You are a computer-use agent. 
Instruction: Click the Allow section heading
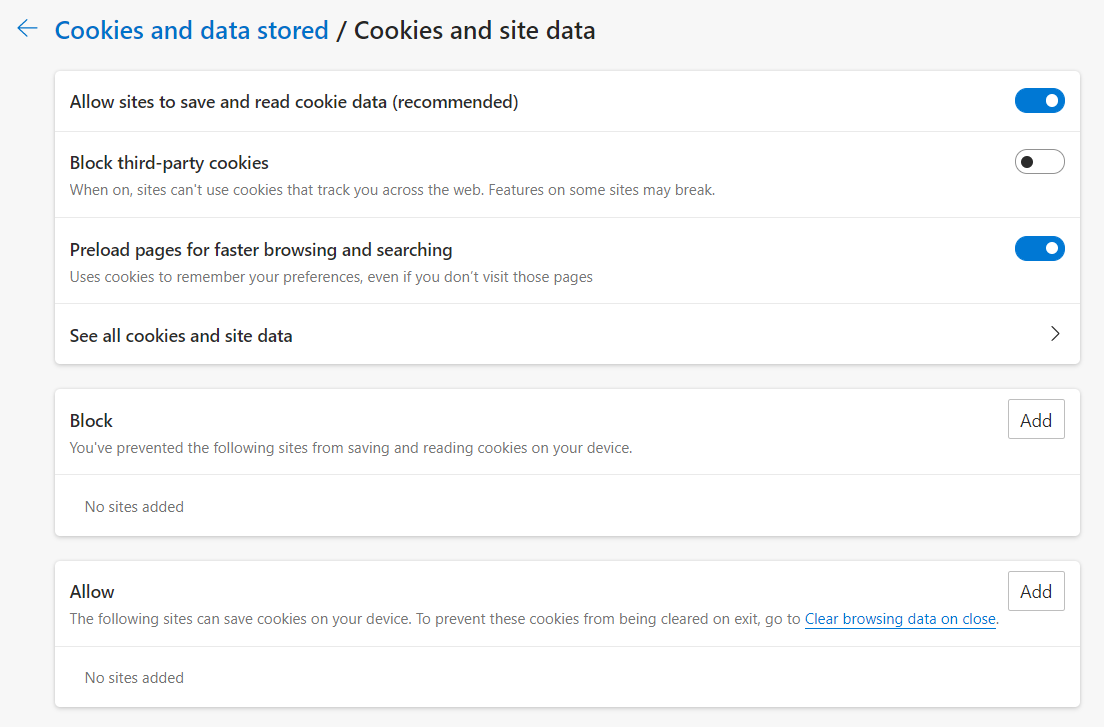[x=92, y=591]
